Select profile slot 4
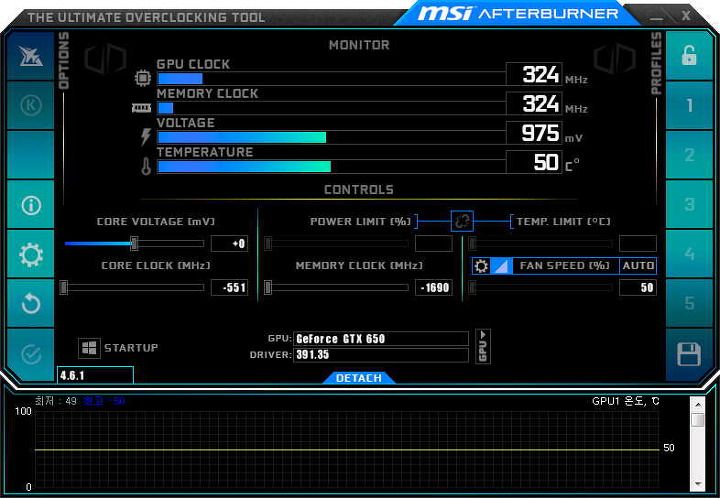Image resolution: width=720 pixels, height=498 pixels. point(689,254)
